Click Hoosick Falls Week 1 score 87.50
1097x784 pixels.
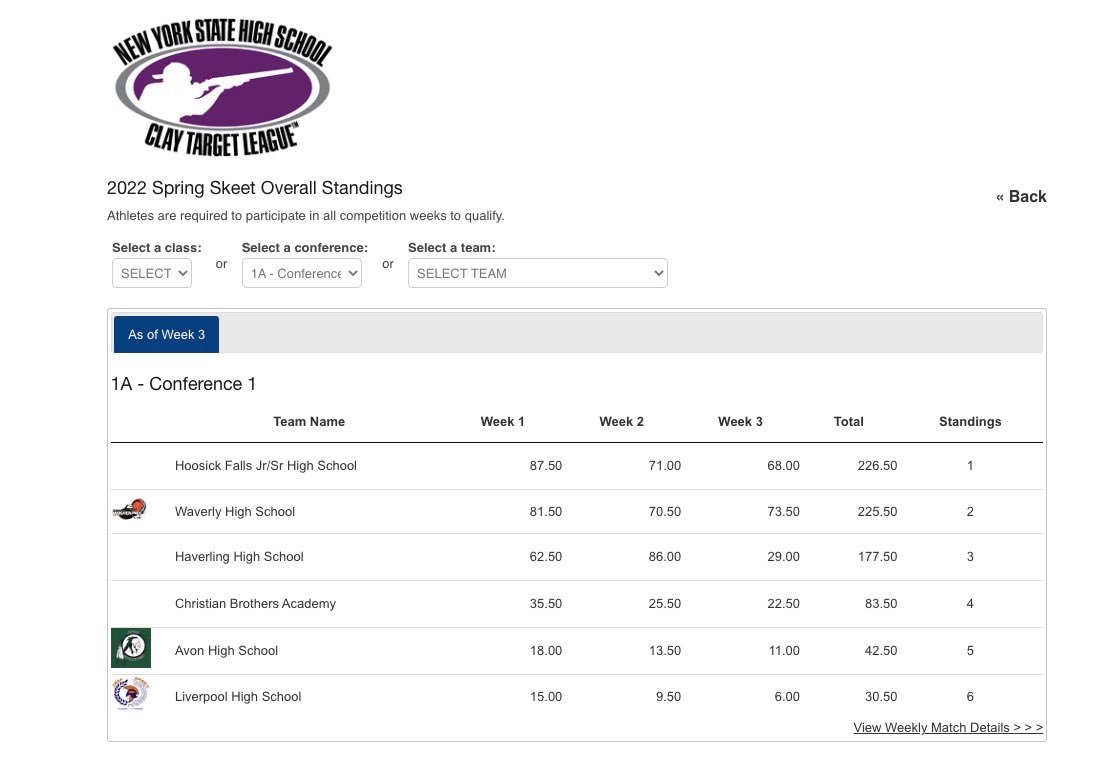[546, 466]
